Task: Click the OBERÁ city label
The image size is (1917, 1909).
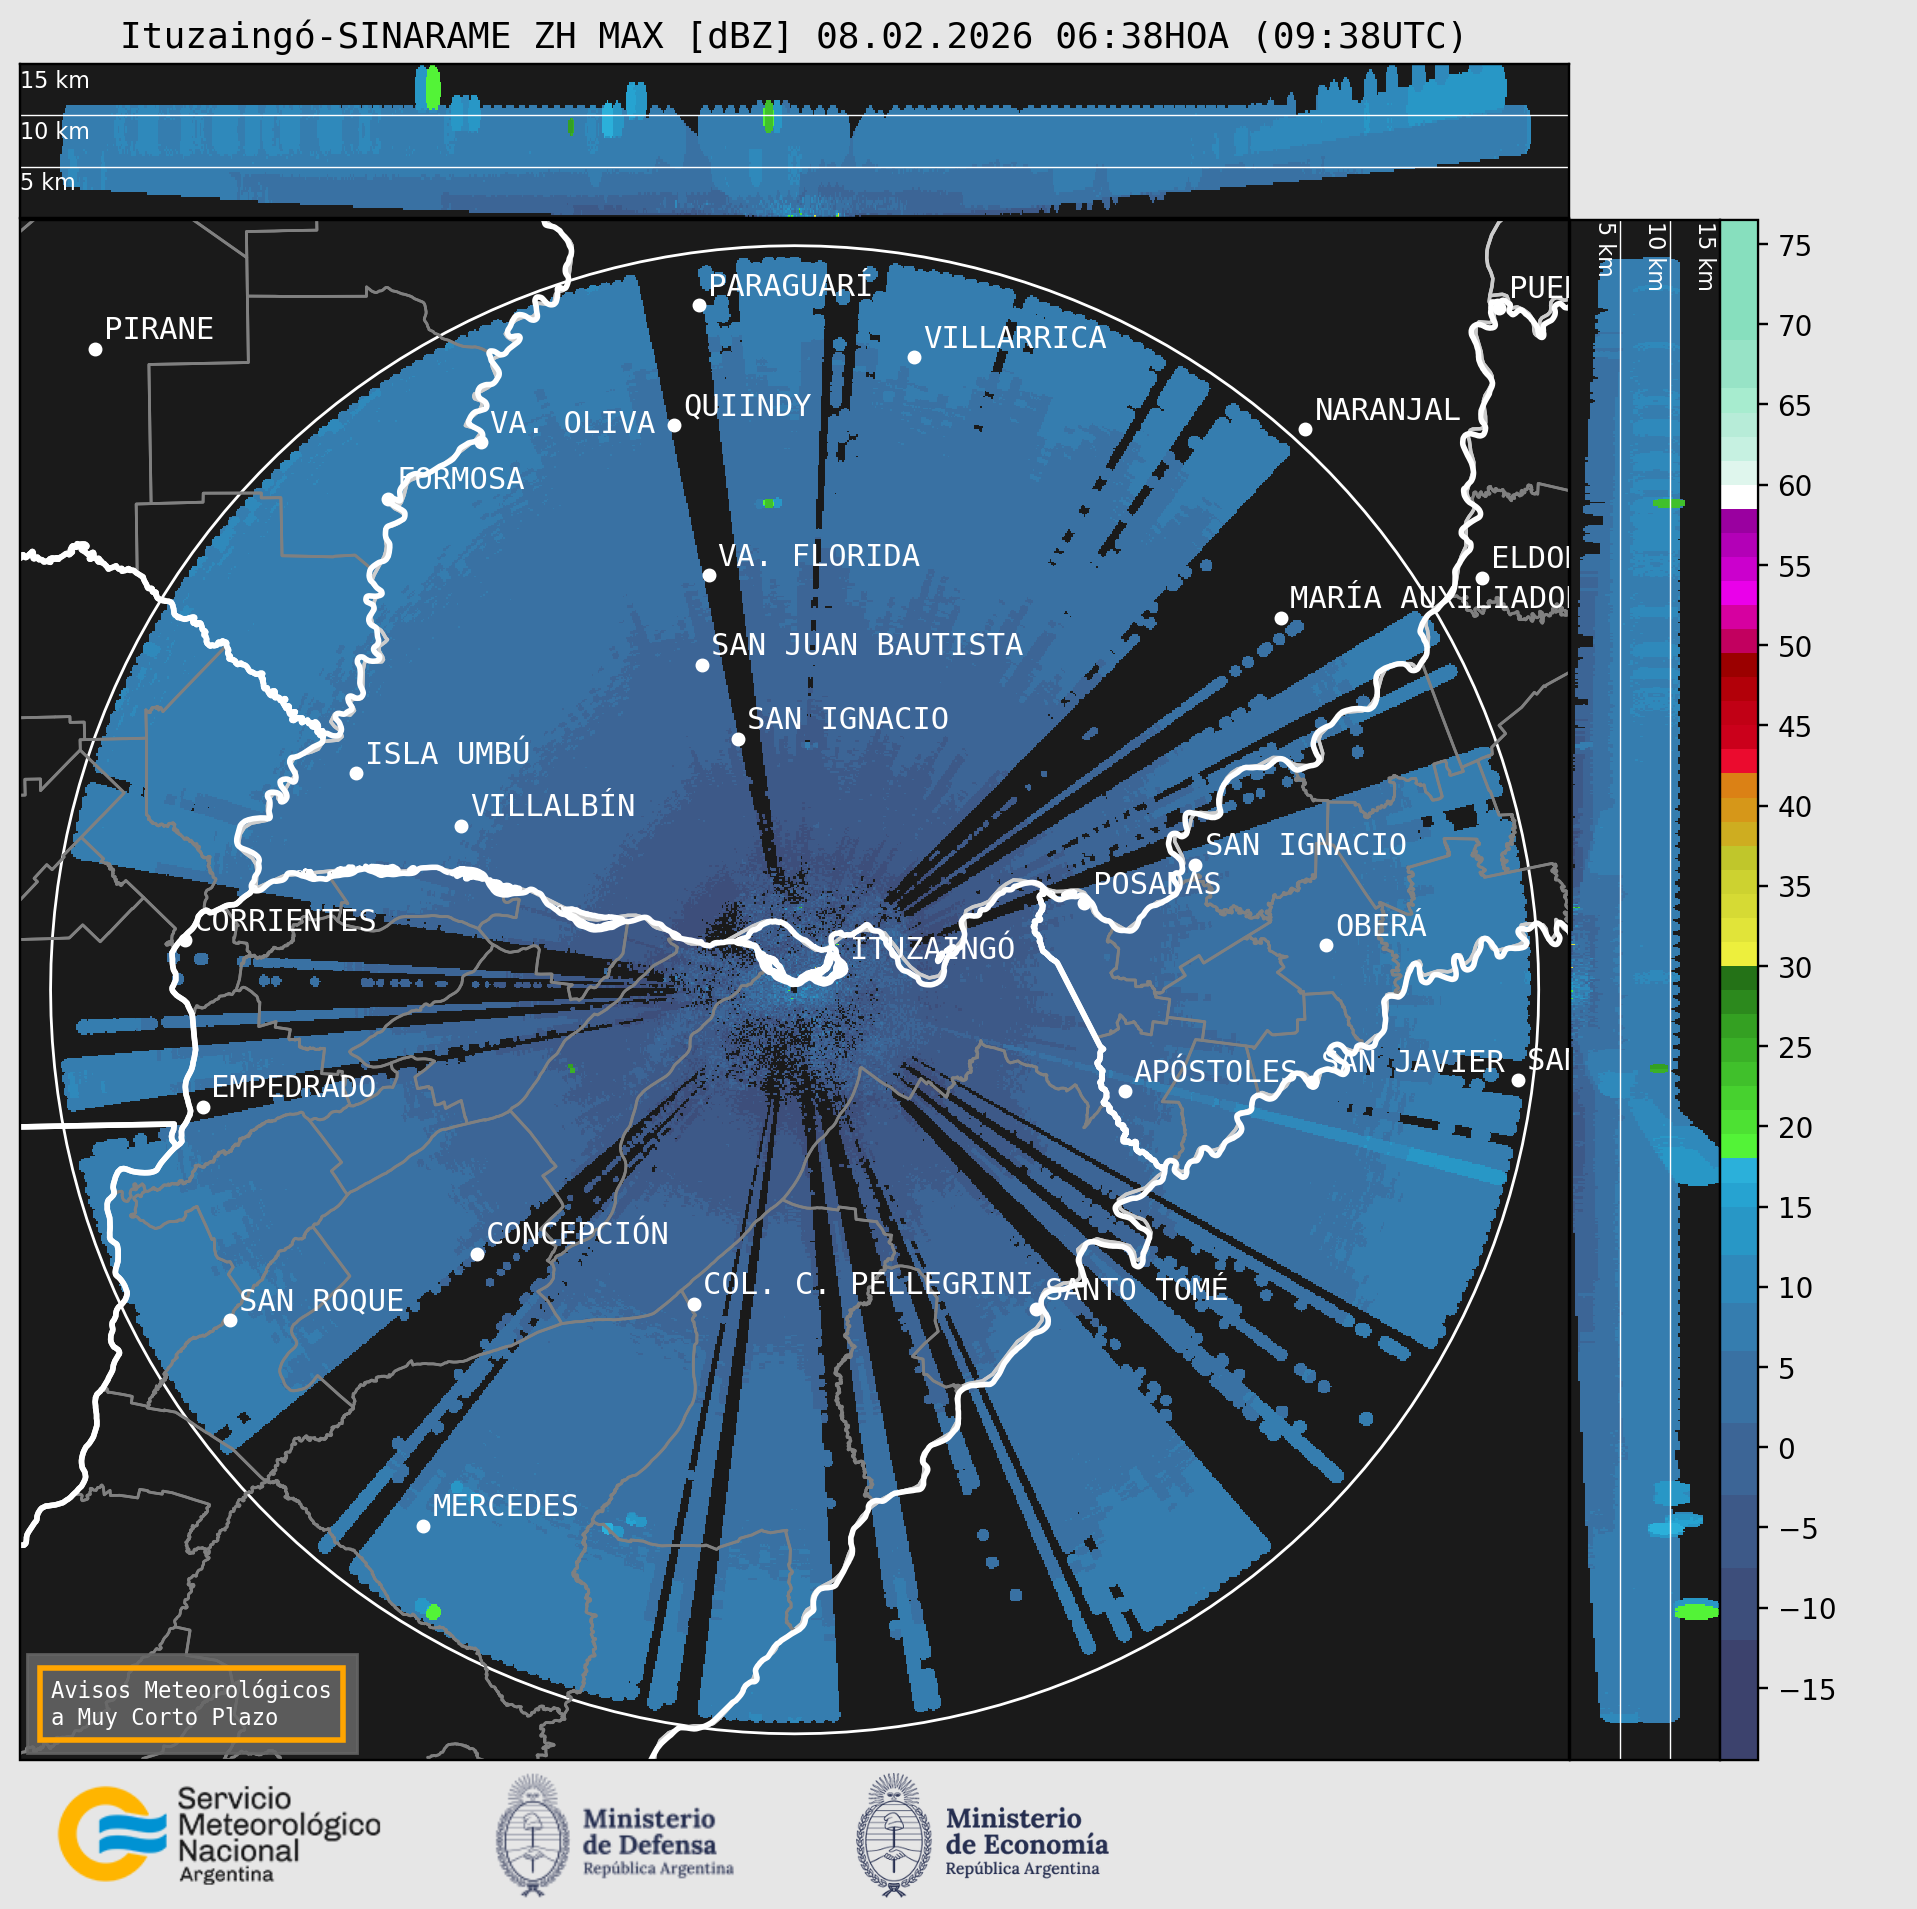Action: coord(1382,926)
